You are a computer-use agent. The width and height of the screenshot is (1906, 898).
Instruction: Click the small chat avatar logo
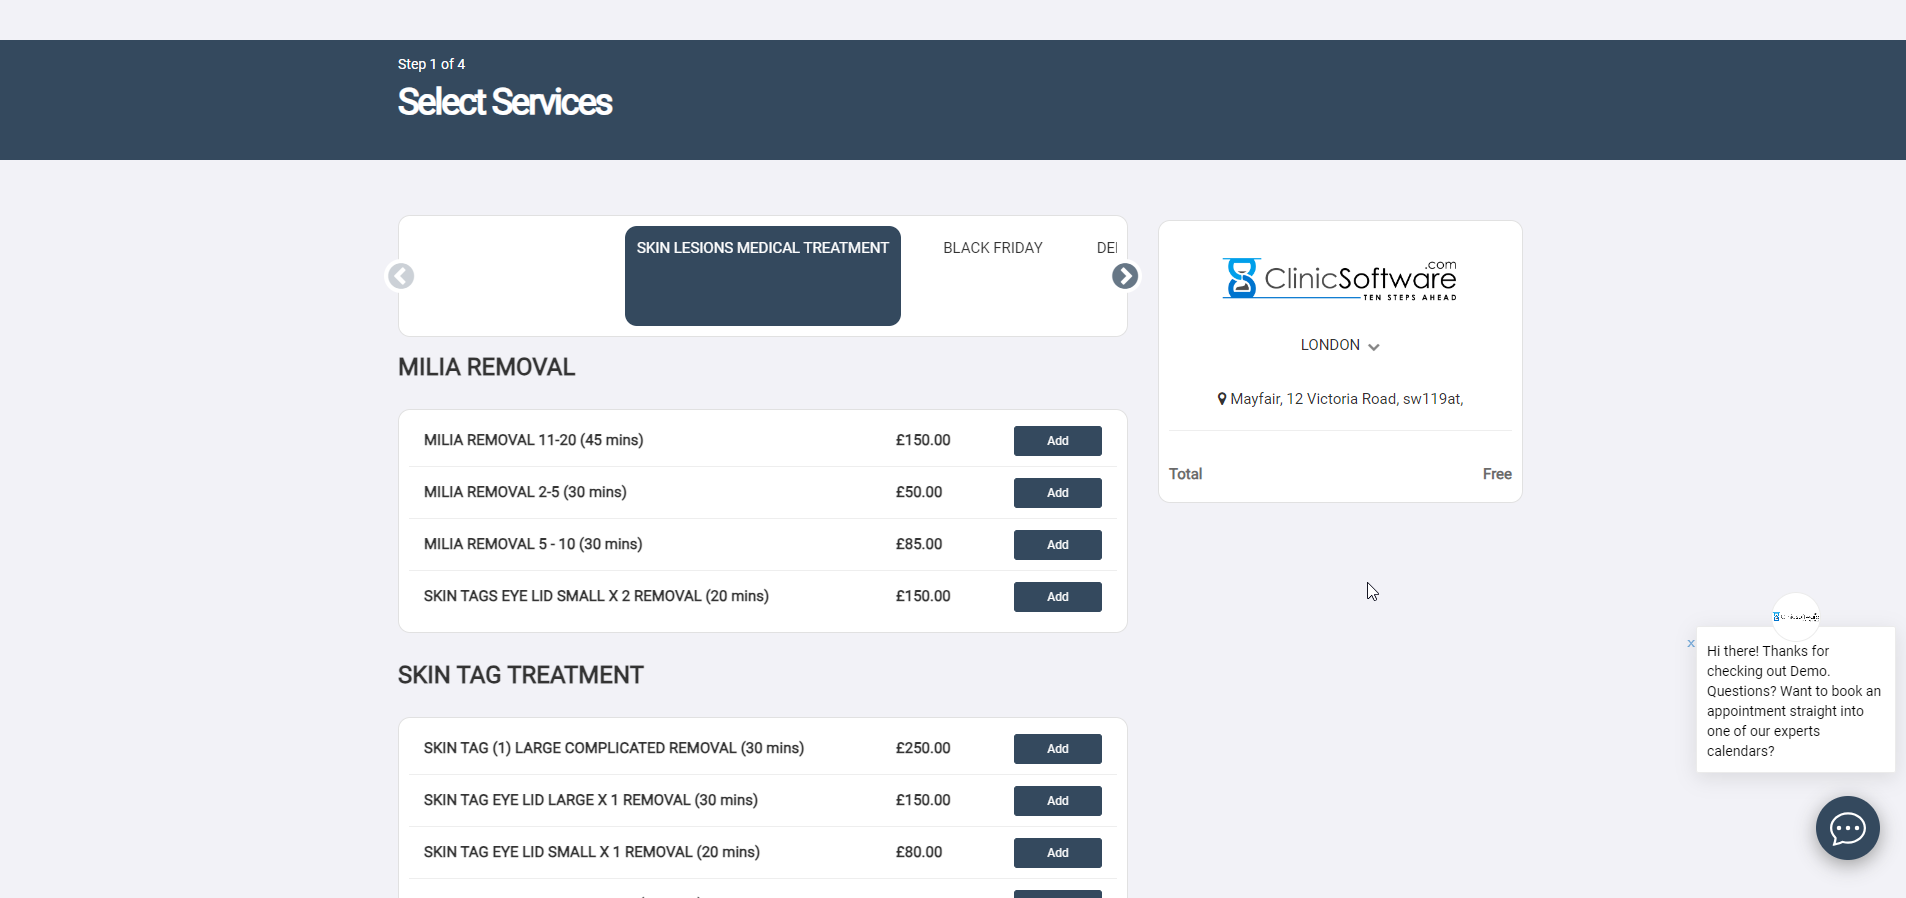tap(1795, 616)
